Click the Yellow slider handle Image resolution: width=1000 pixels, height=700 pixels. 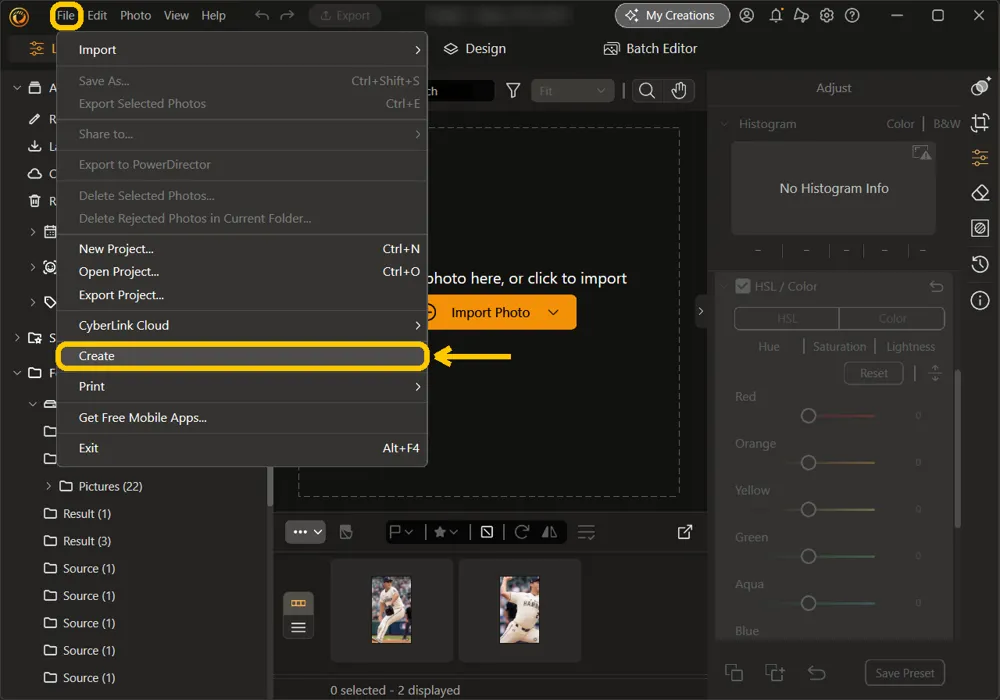click(808, 509)
